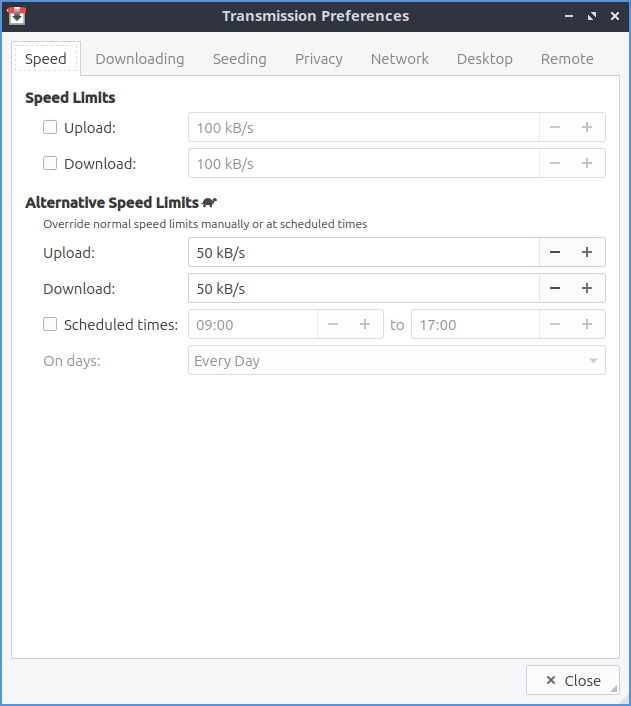Viewport: 631px width, 706px height.
Task: Click the Transmission app icon in title bar
Action: [x=16, y=16]
